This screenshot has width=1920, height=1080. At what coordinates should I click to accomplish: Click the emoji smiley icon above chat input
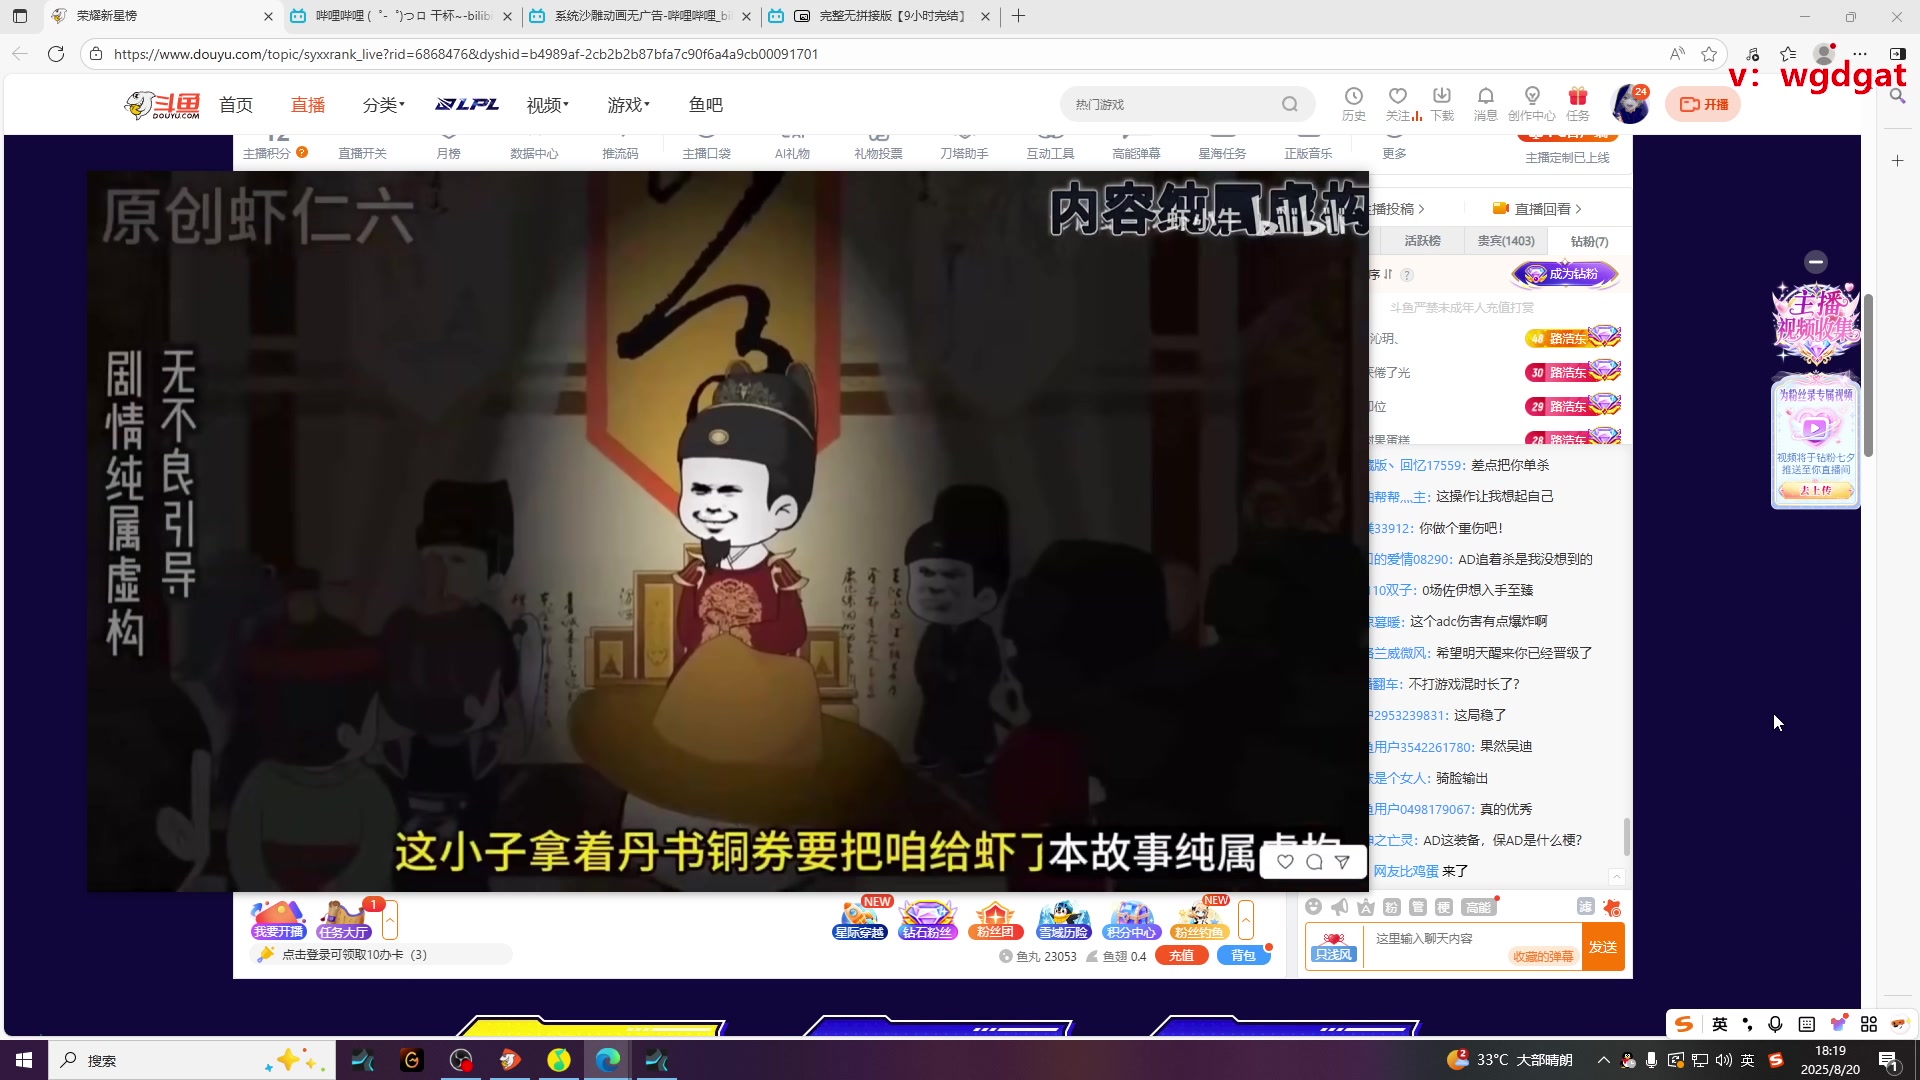point(1313,906)
